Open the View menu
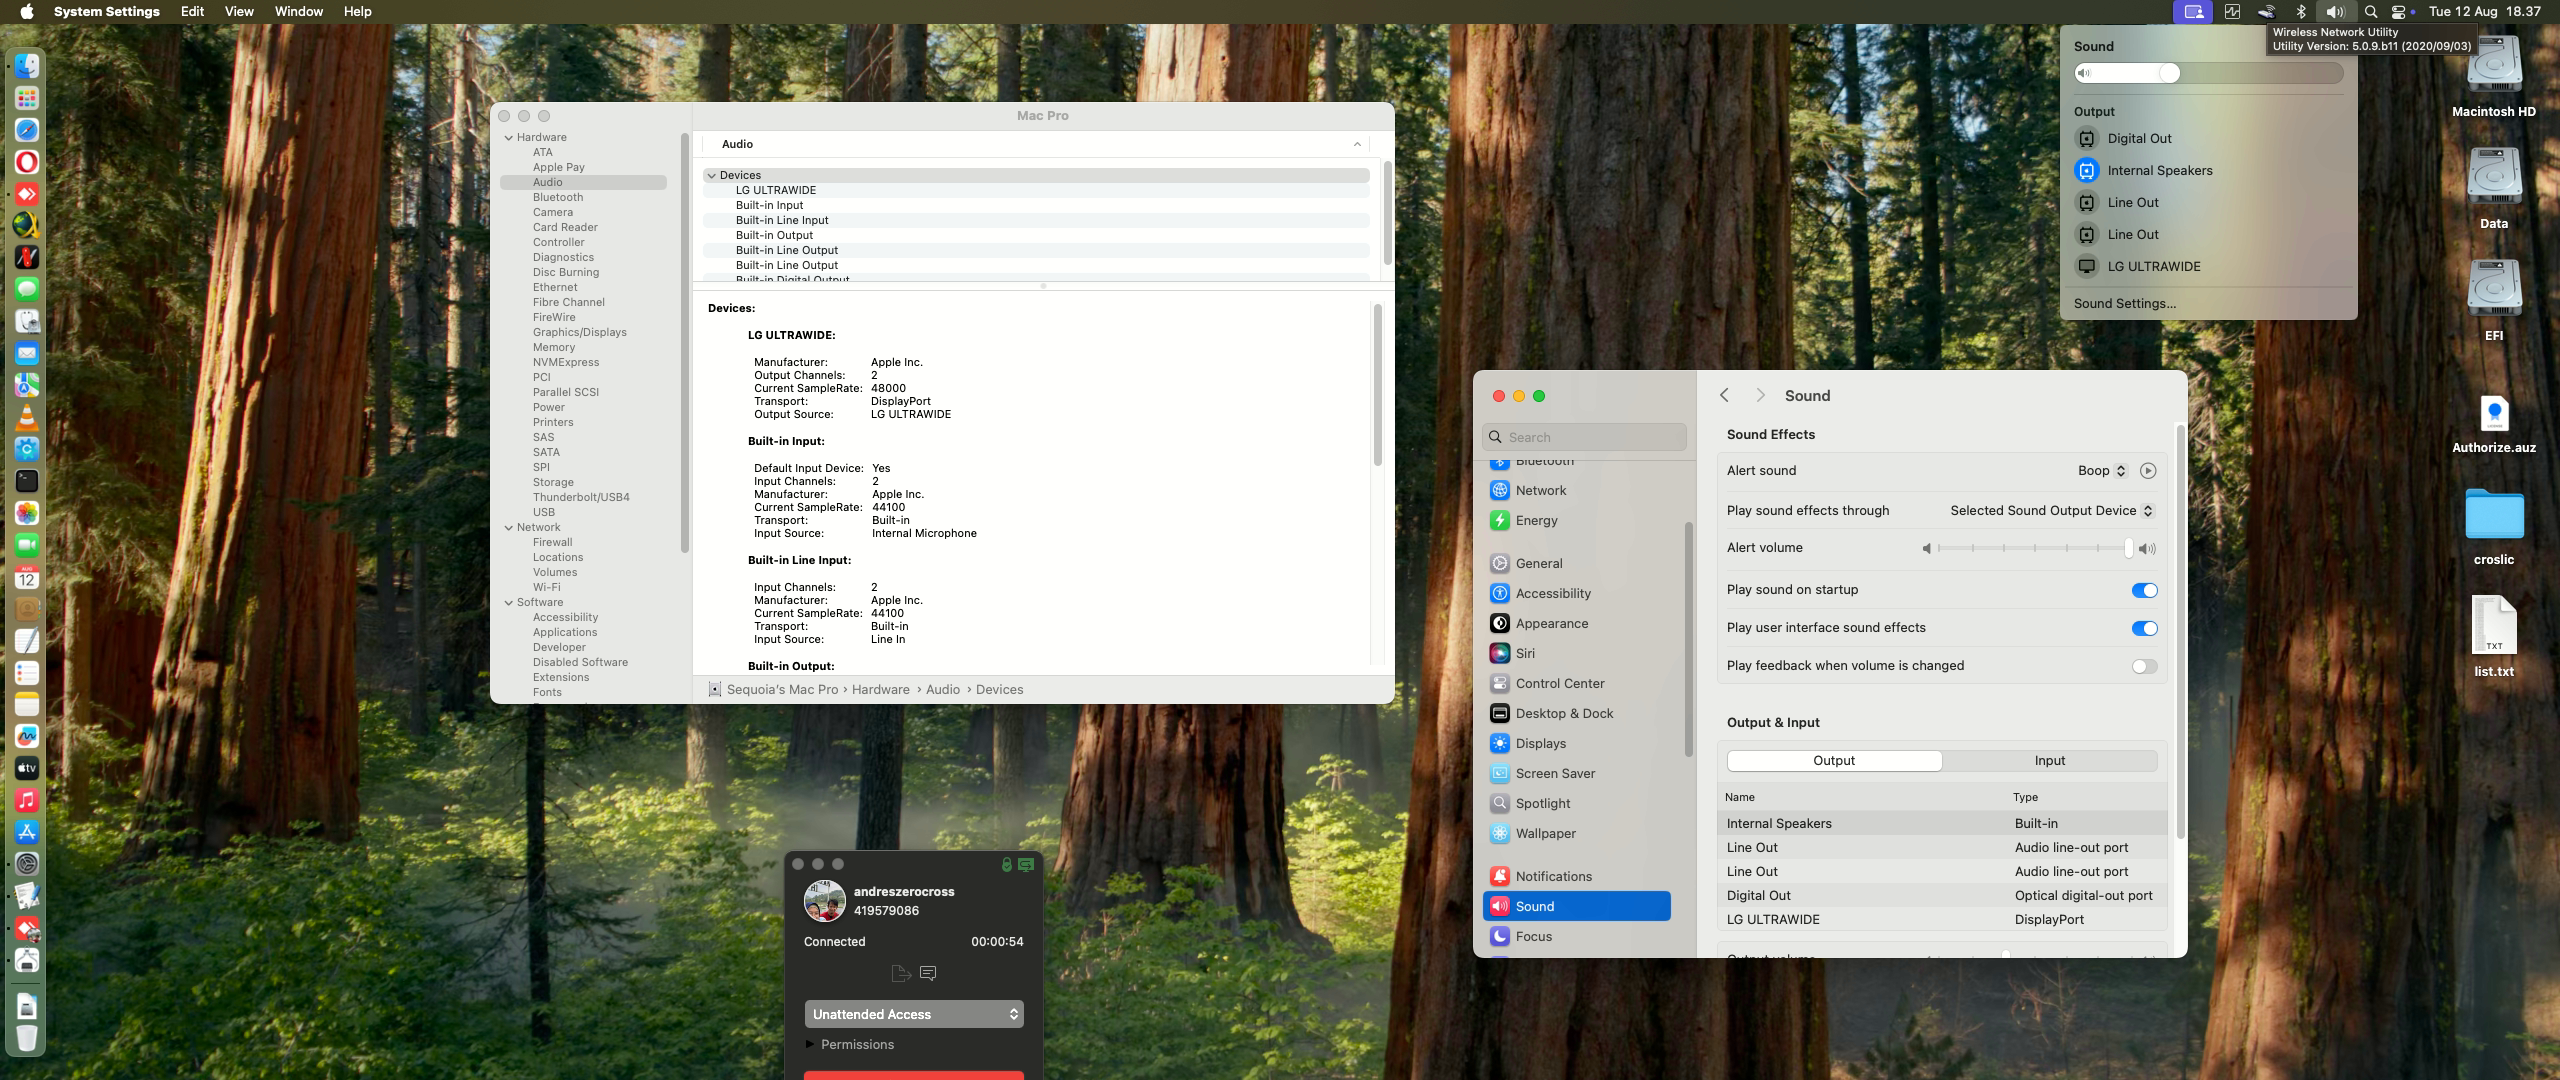Viewport: 2560px width, 1080px height. tap(239, 12)
